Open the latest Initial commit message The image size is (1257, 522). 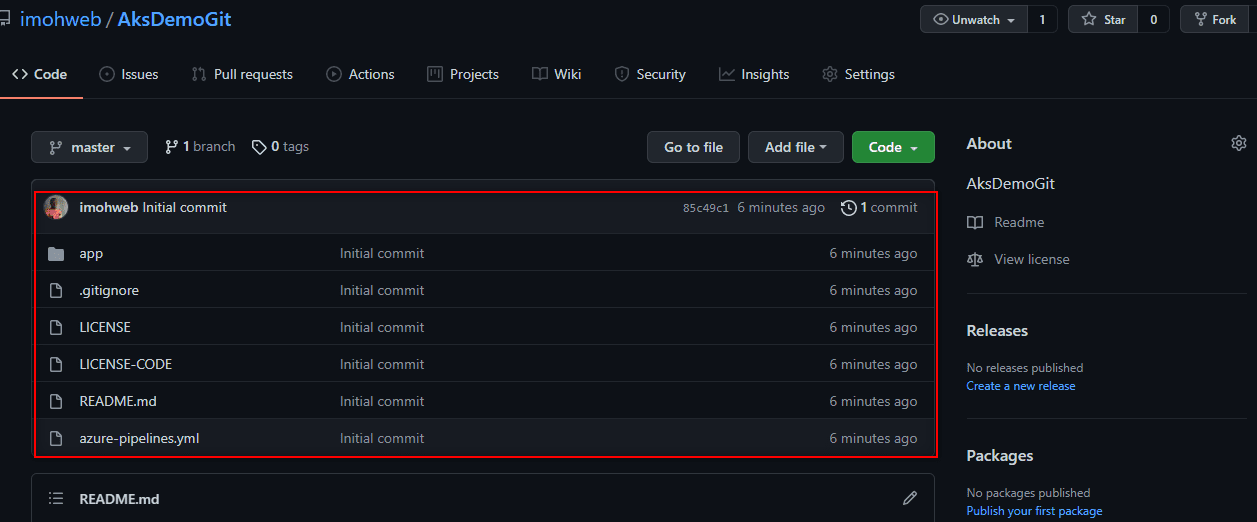pyautogui.click(x=185, y=207)
